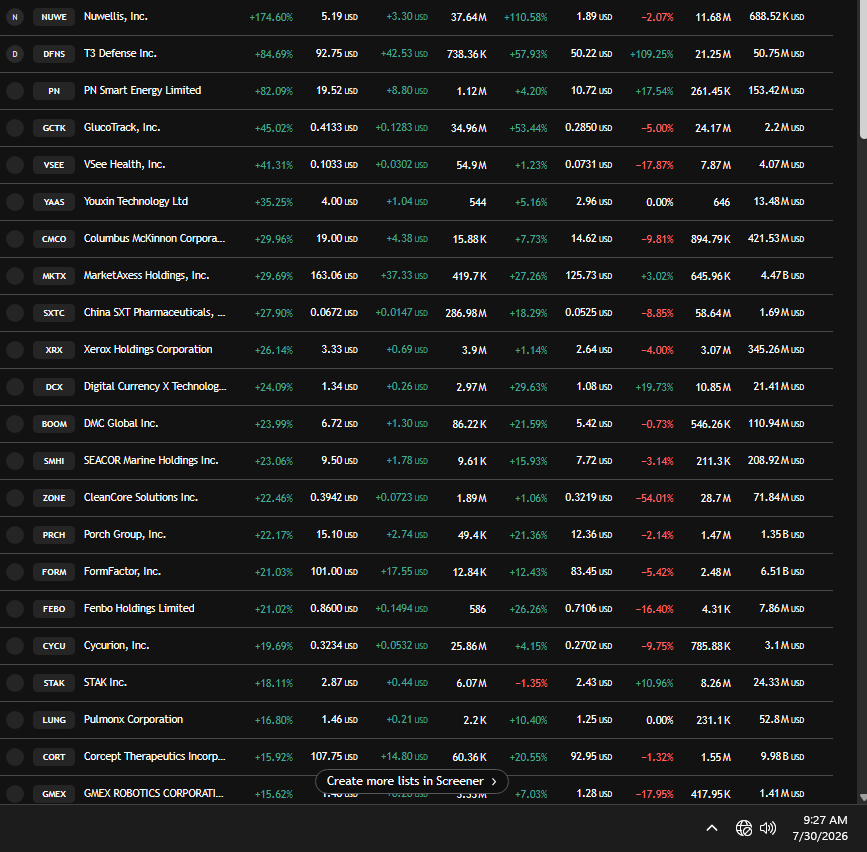Show hidden tray icons with the up chevron

tap(712, 828)
